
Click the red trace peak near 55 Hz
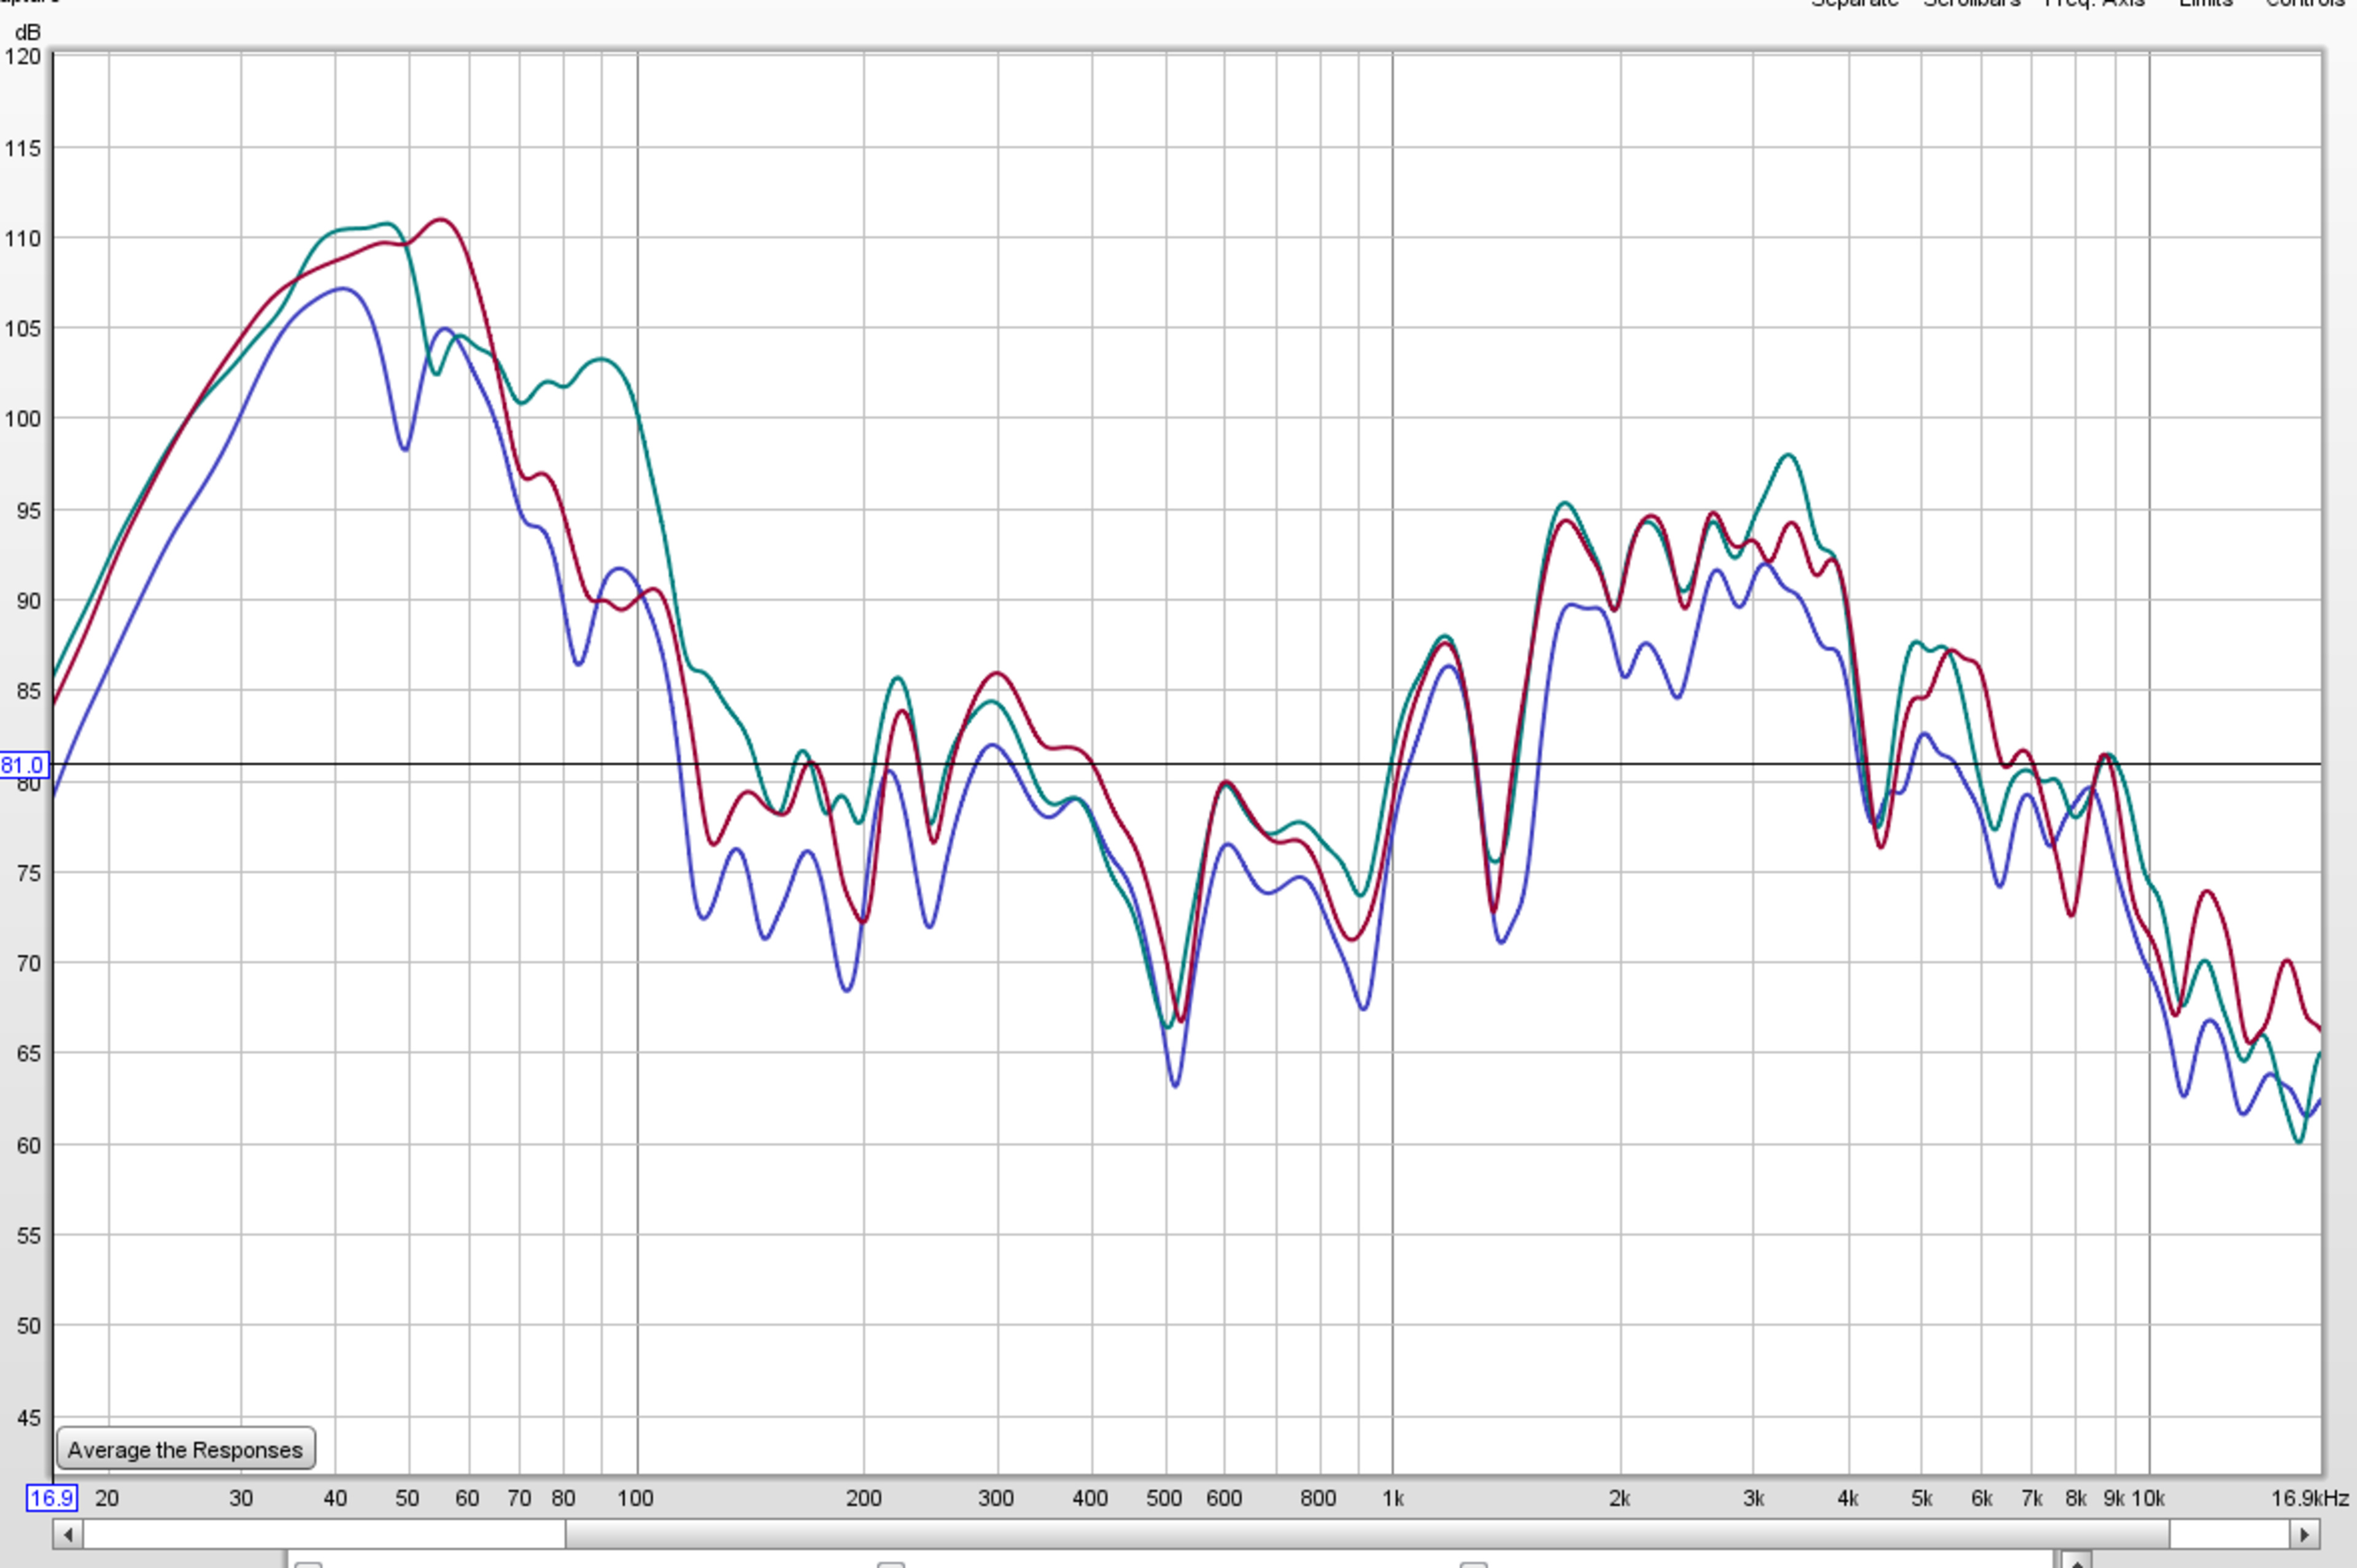point(441,219)
